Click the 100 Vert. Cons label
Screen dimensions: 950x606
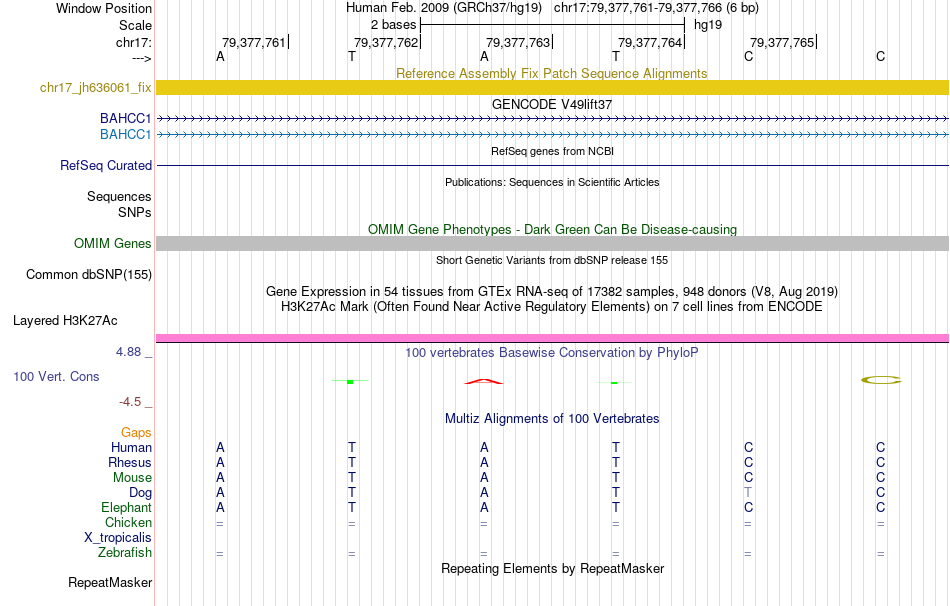56,376
